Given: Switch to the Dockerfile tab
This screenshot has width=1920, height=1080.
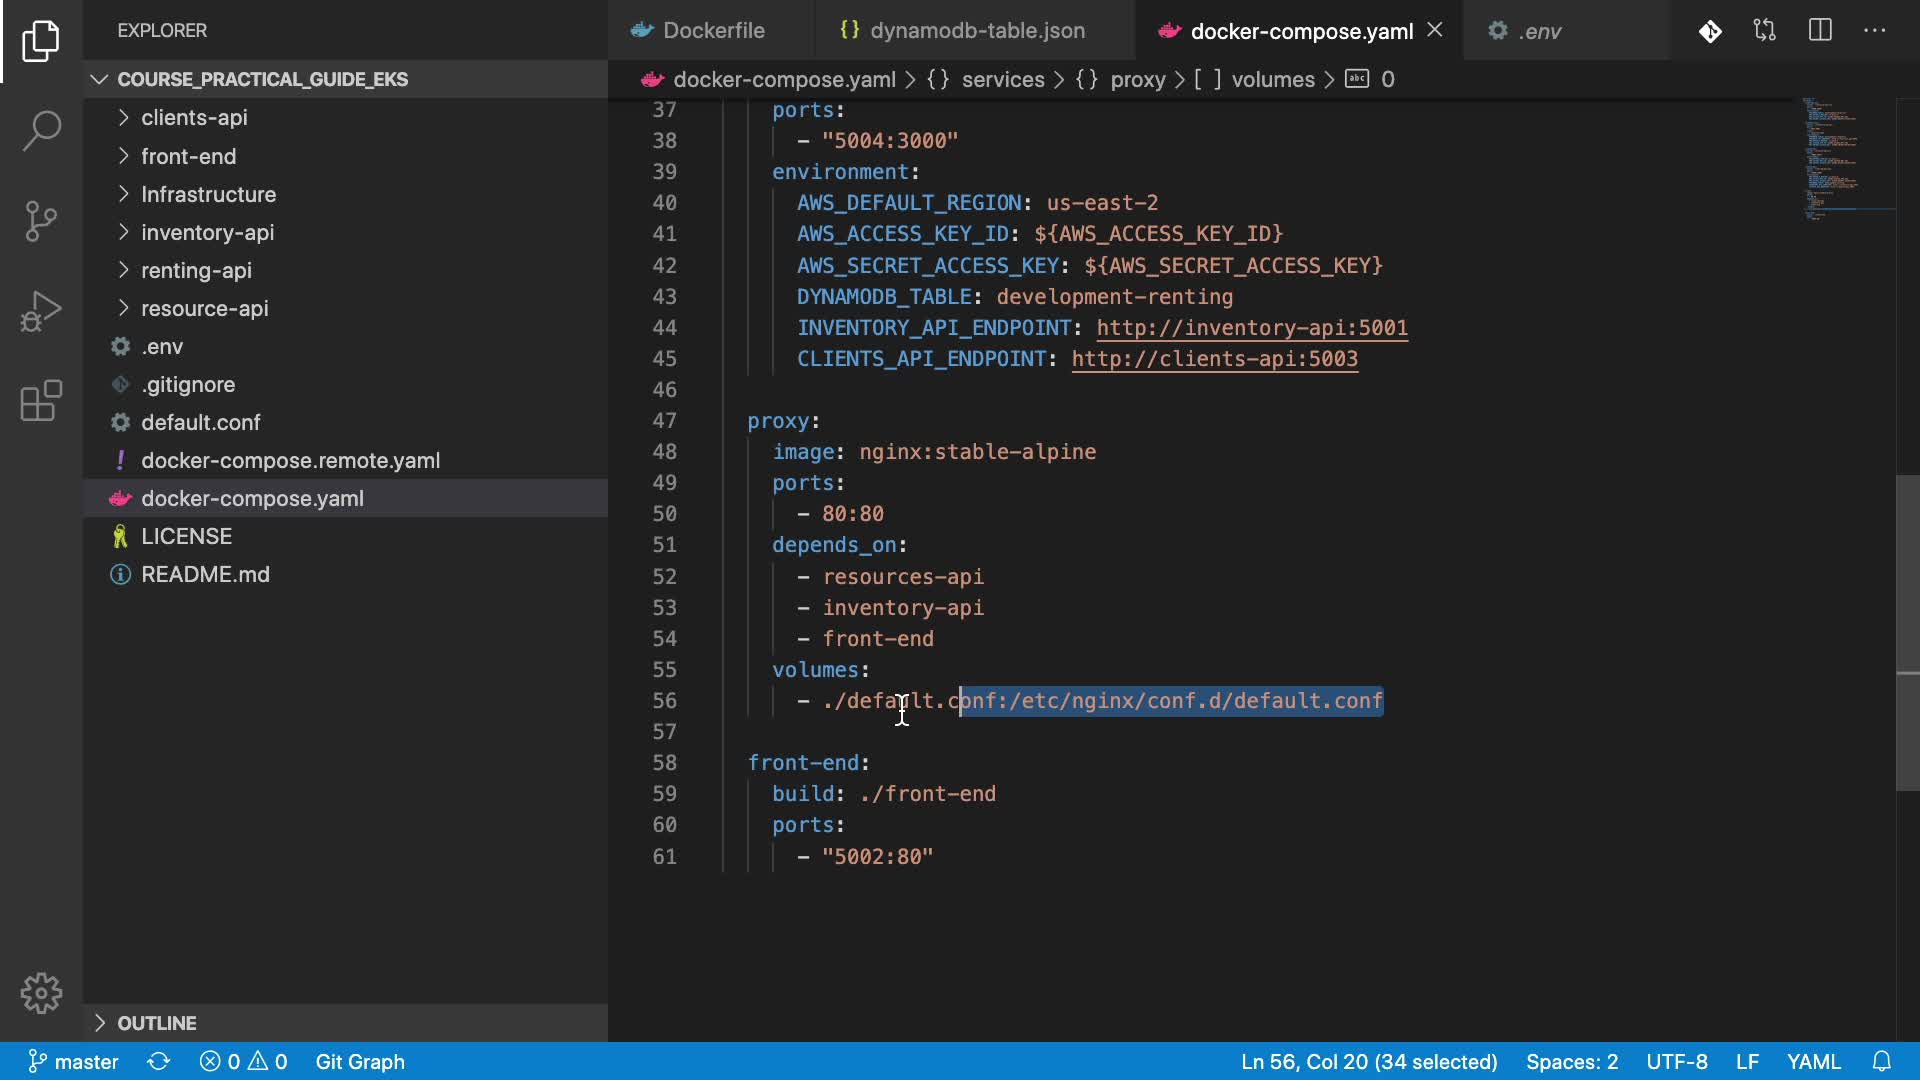Looking at the screenshot, I should pyautogui.click(x=712, y=31).
